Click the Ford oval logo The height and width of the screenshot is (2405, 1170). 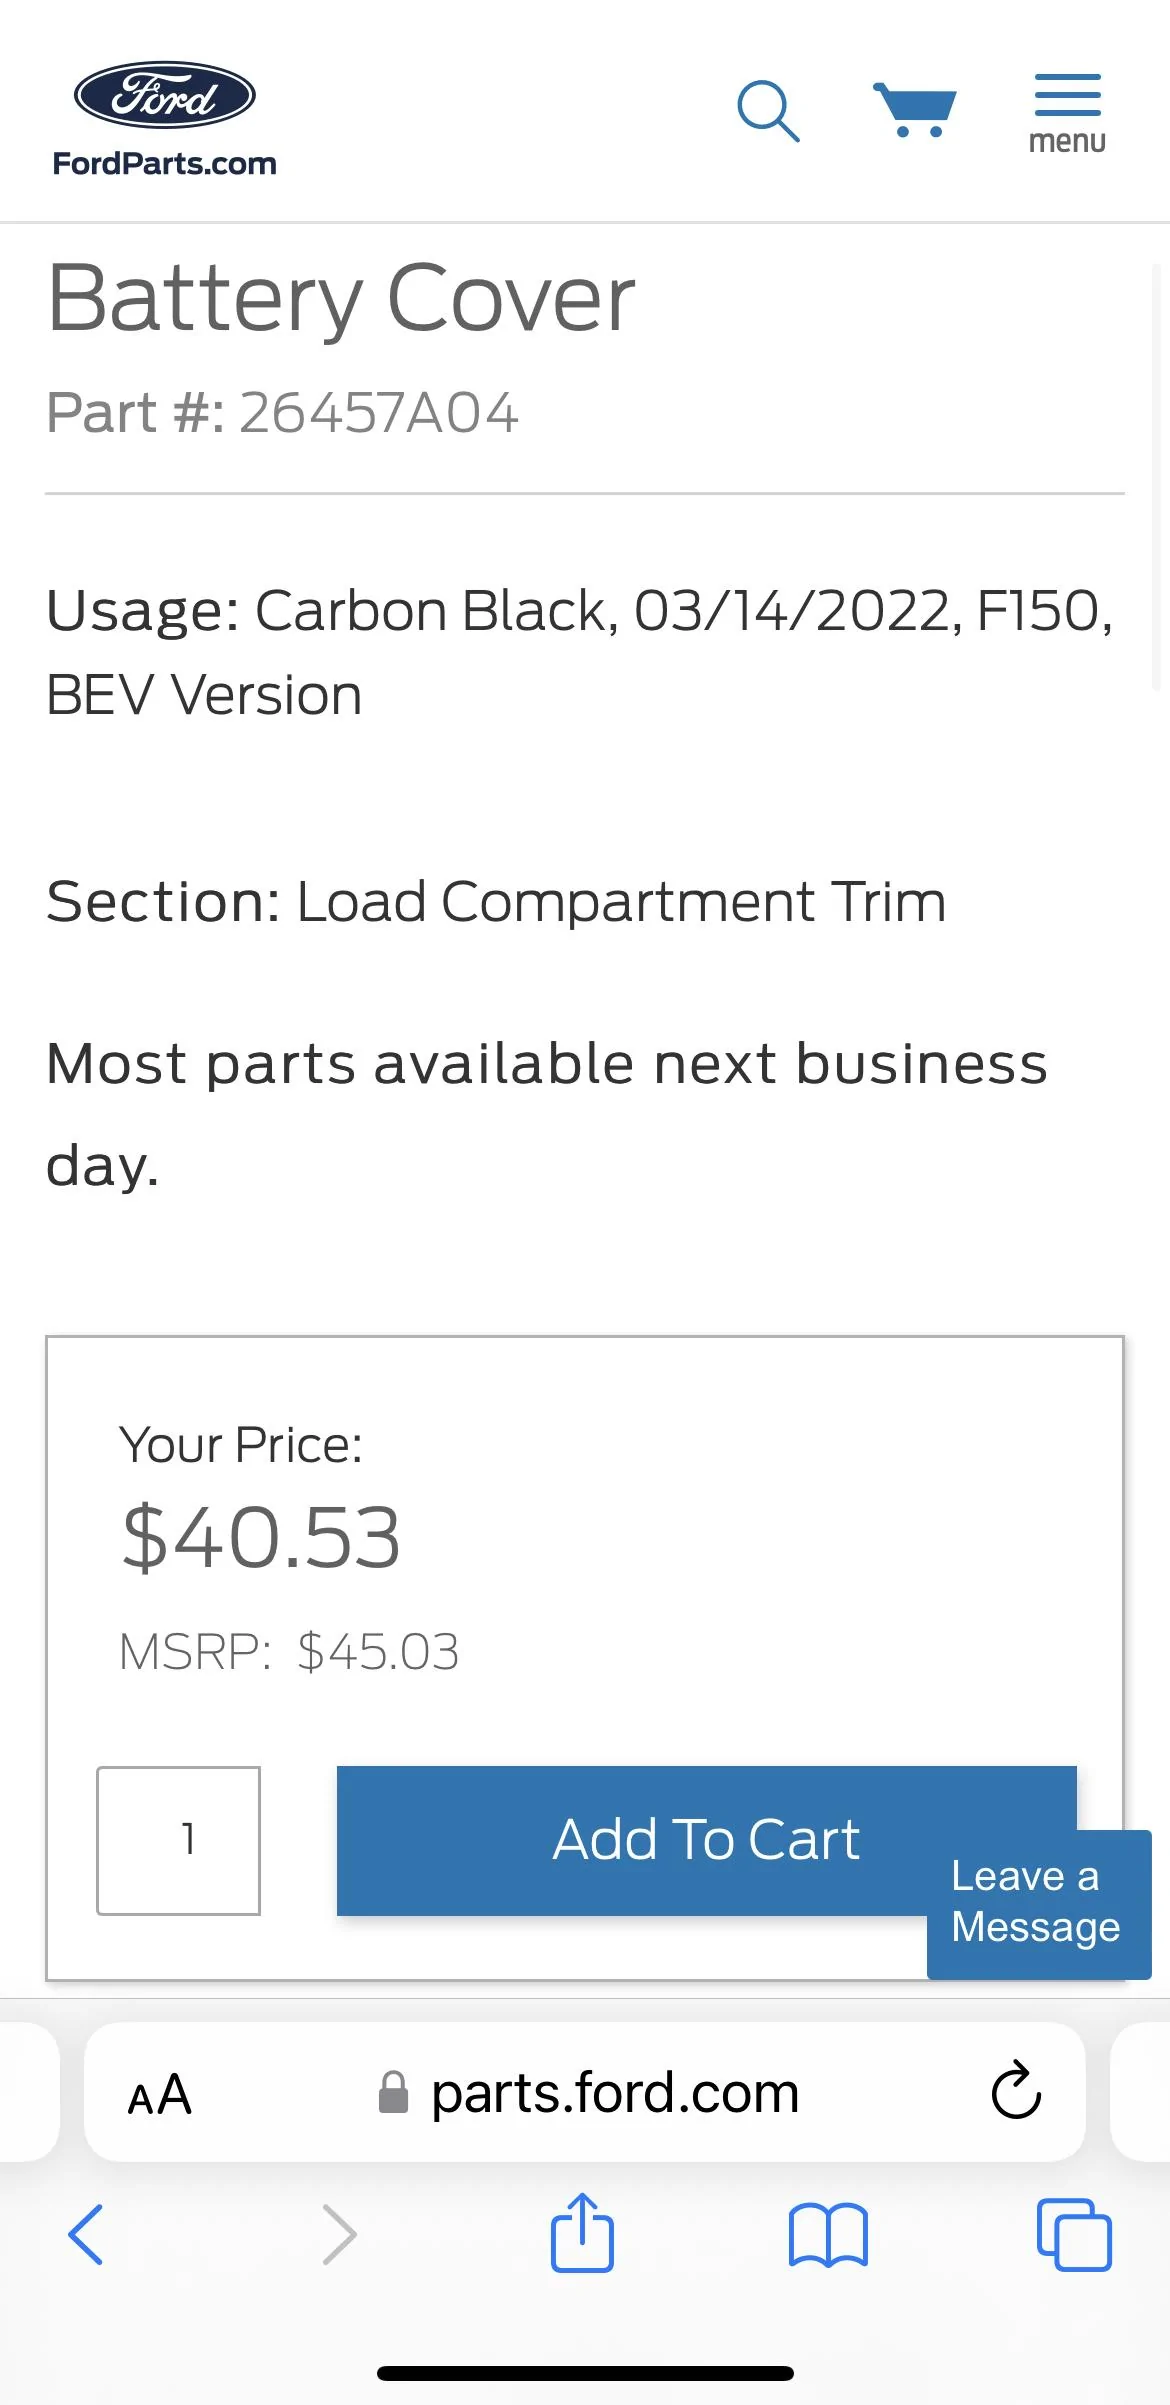pyautogui.click(x=165, y=95)
